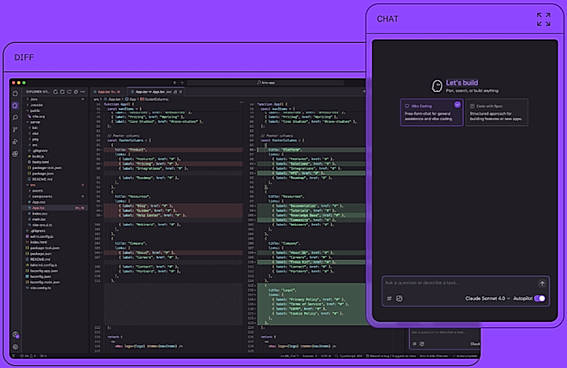Expand the public folder in Explorer
Image resolution: width=567 pixels, height=368 pixels.
pos(35,111)
